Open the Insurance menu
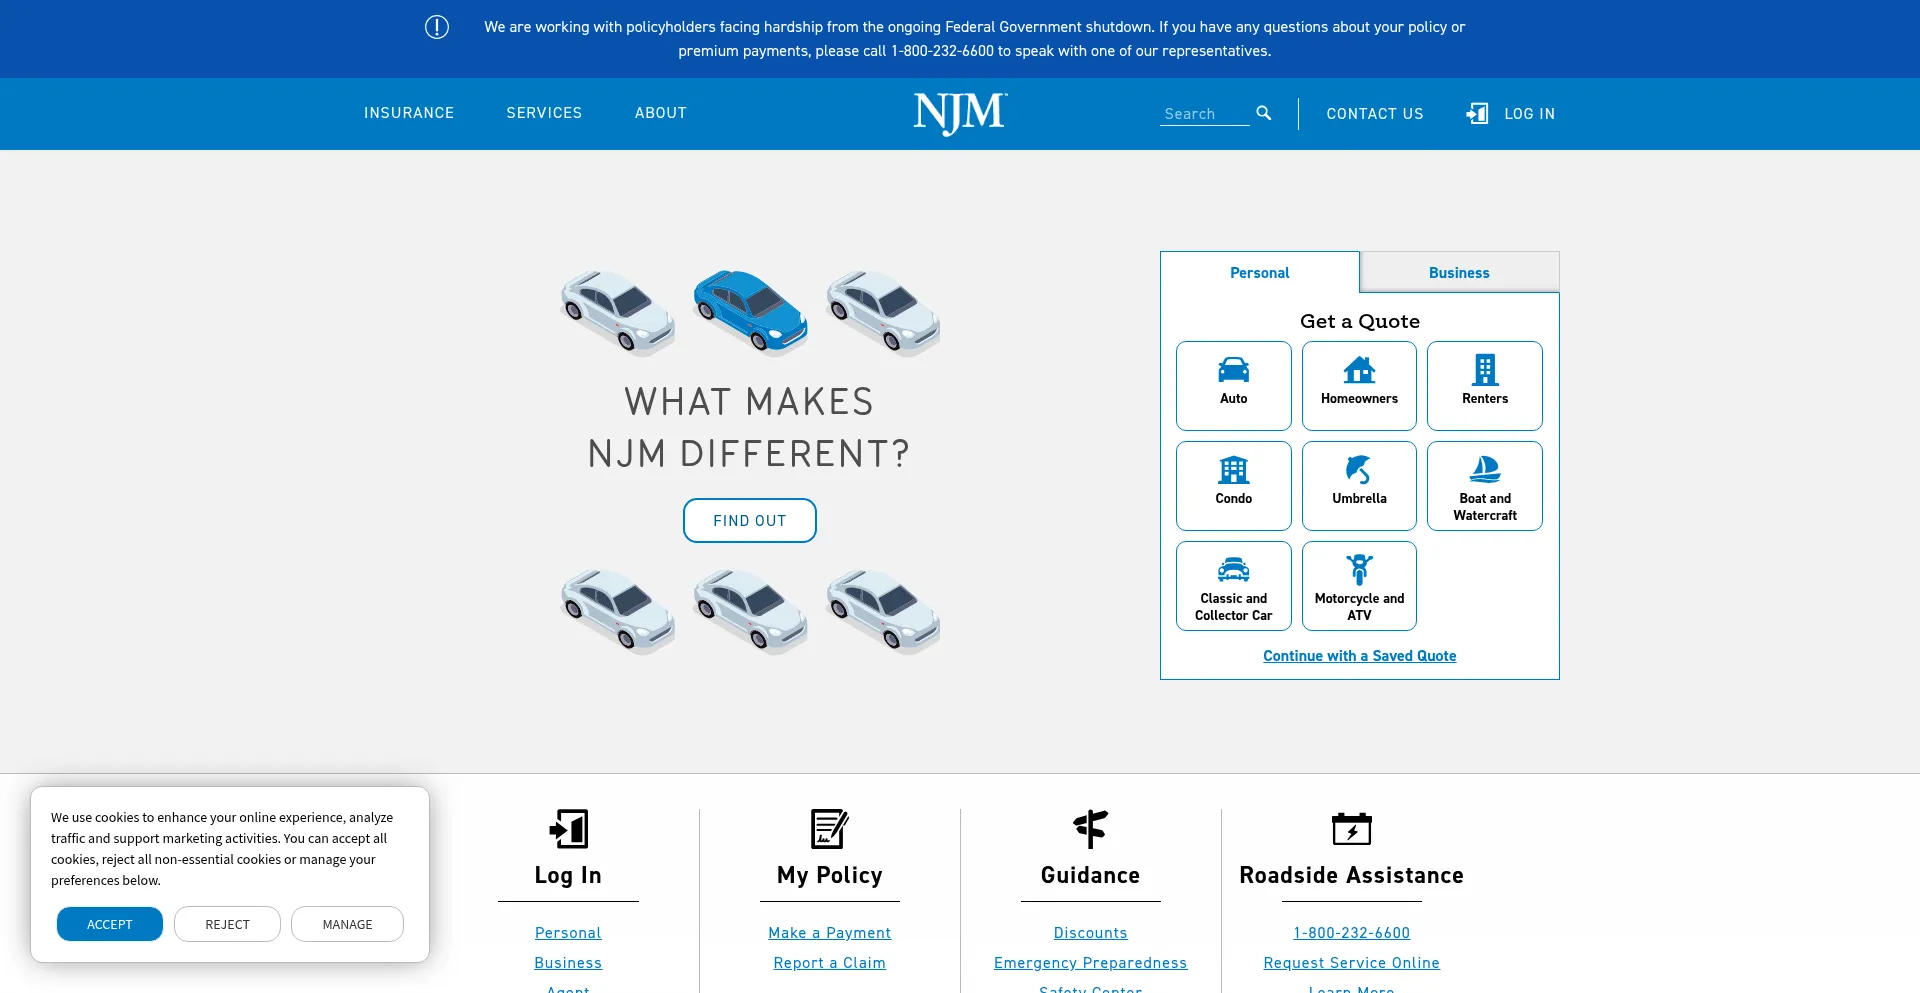The height and width of the screenshot is (993, 1920). pyautogui.click(x=409, y=113)
